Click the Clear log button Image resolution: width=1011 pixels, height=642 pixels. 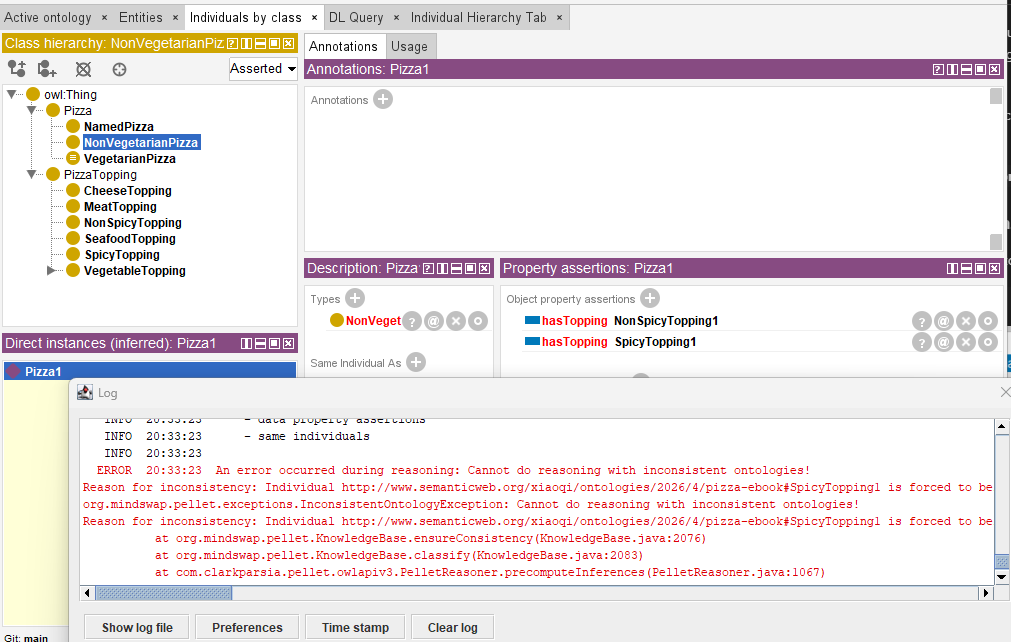453,627
